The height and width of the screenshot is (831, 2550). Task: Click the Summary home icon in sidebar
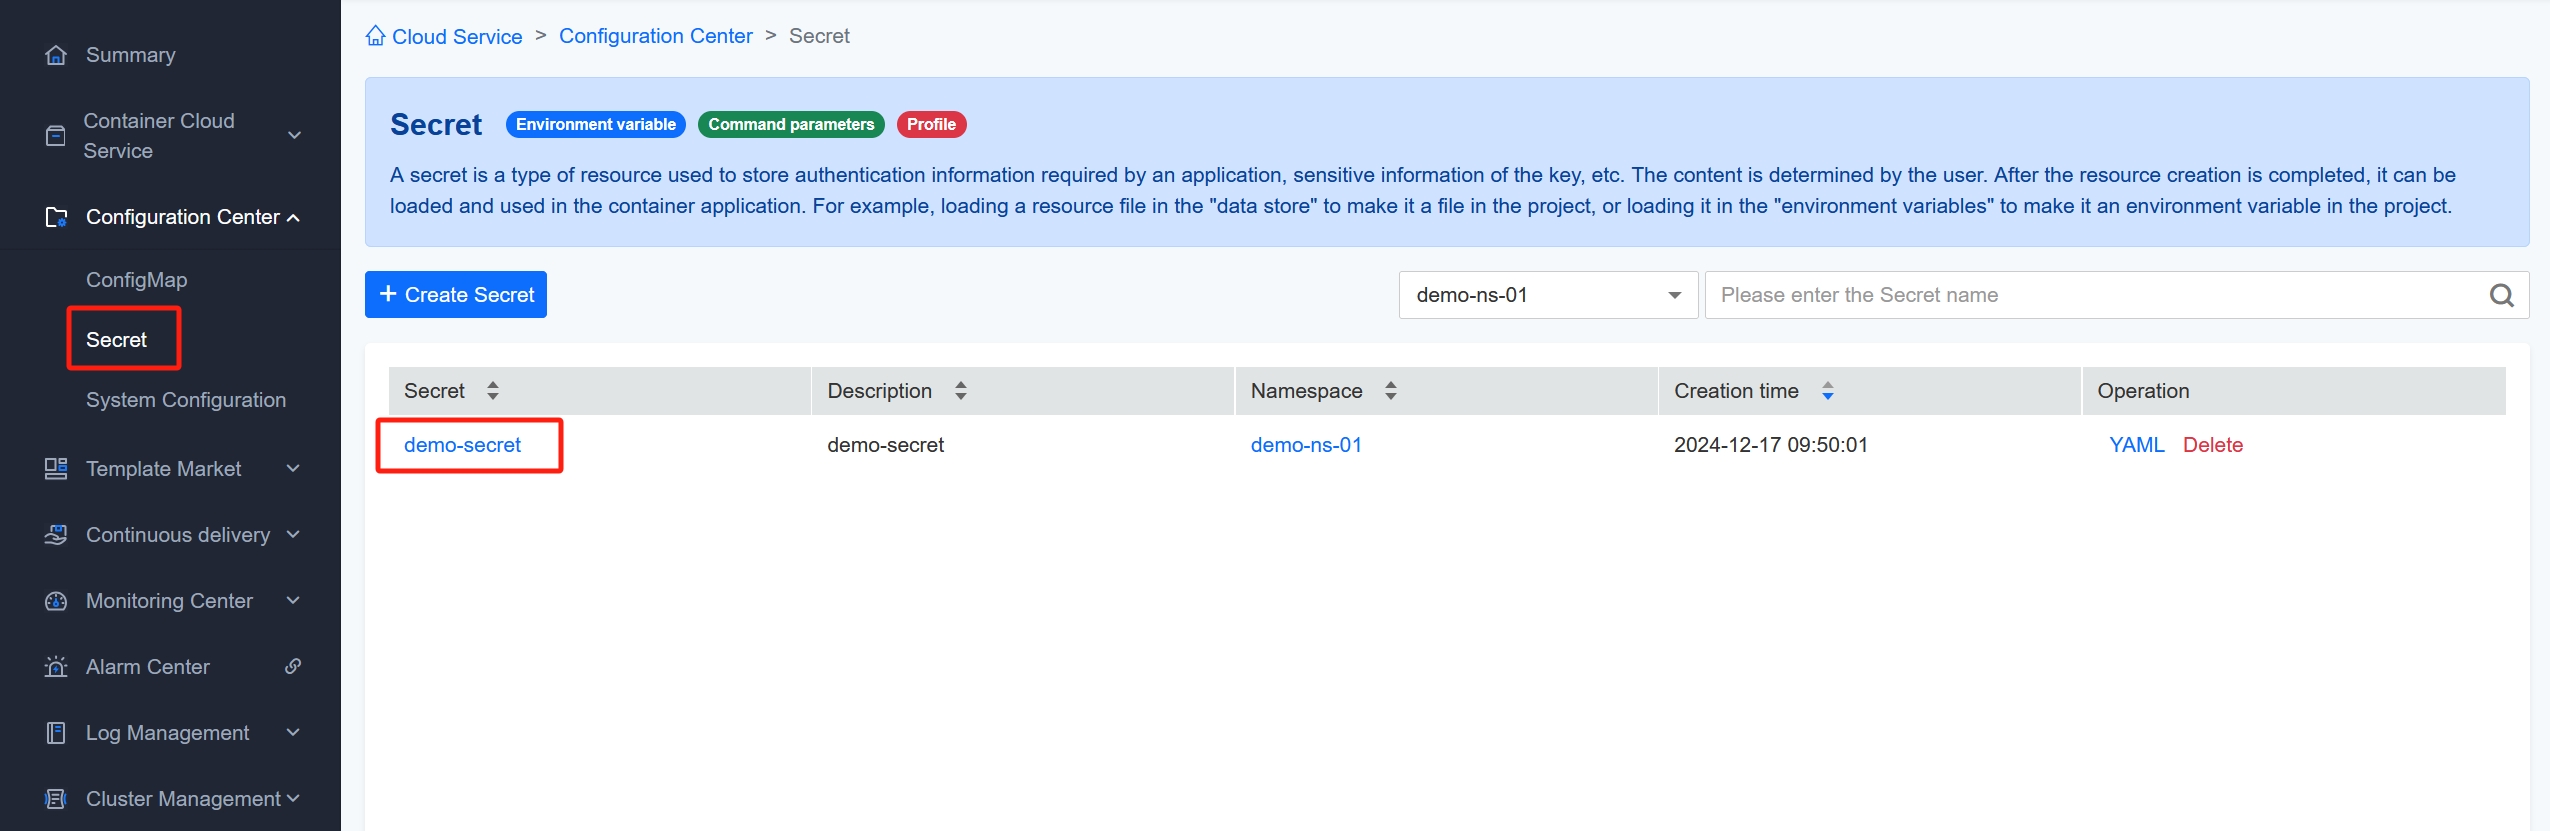(x=56, y=55)
